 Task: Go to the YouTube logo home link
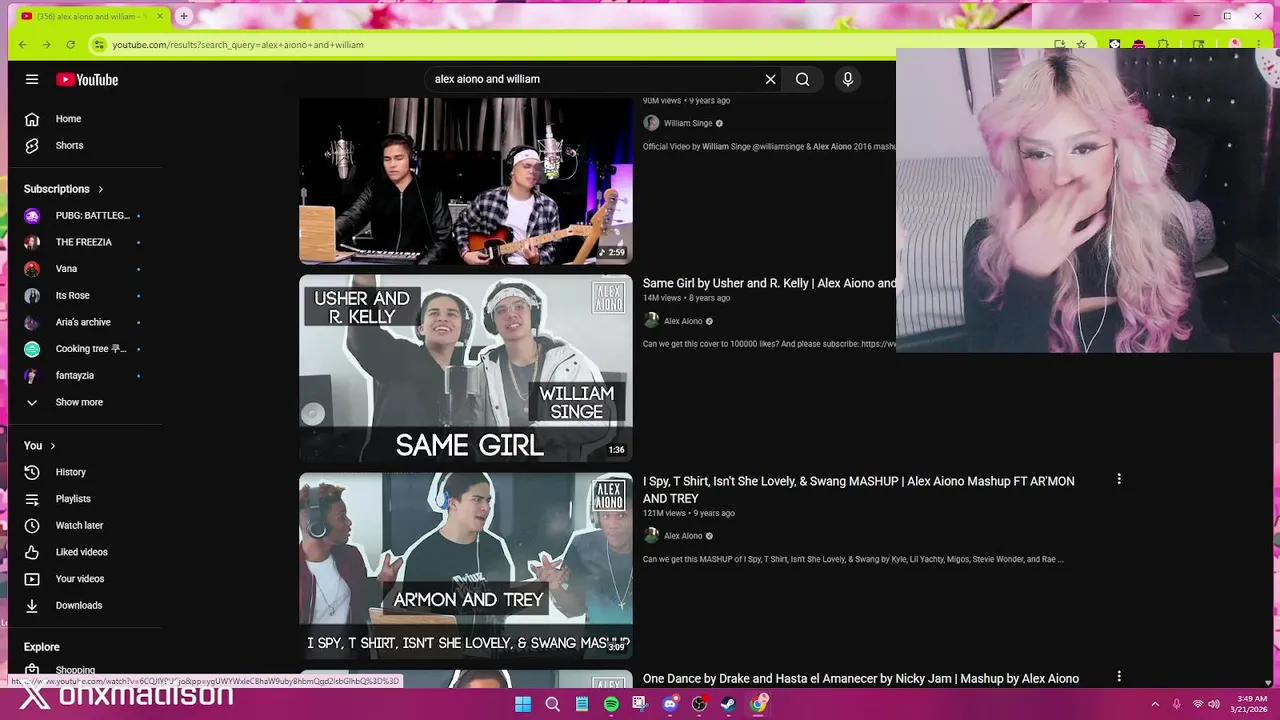pyautogui.click(x=87, y=79)
